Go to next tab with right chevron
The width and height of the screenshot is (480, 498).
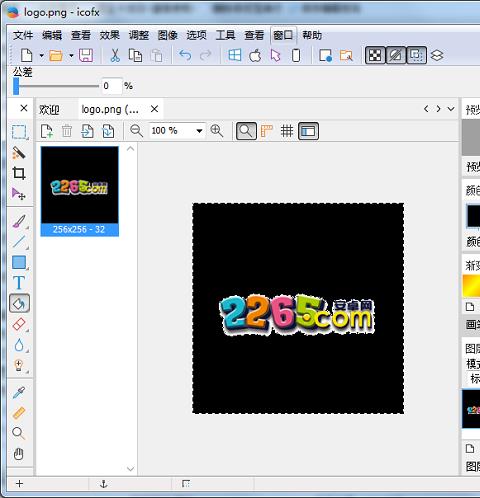pos(438,109)
